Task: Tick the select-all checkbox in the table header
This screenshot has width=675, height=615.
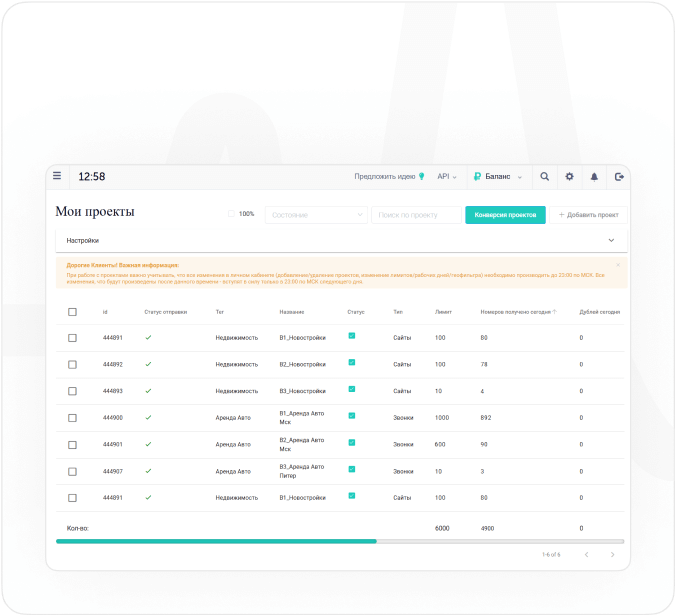Action: 72,312
